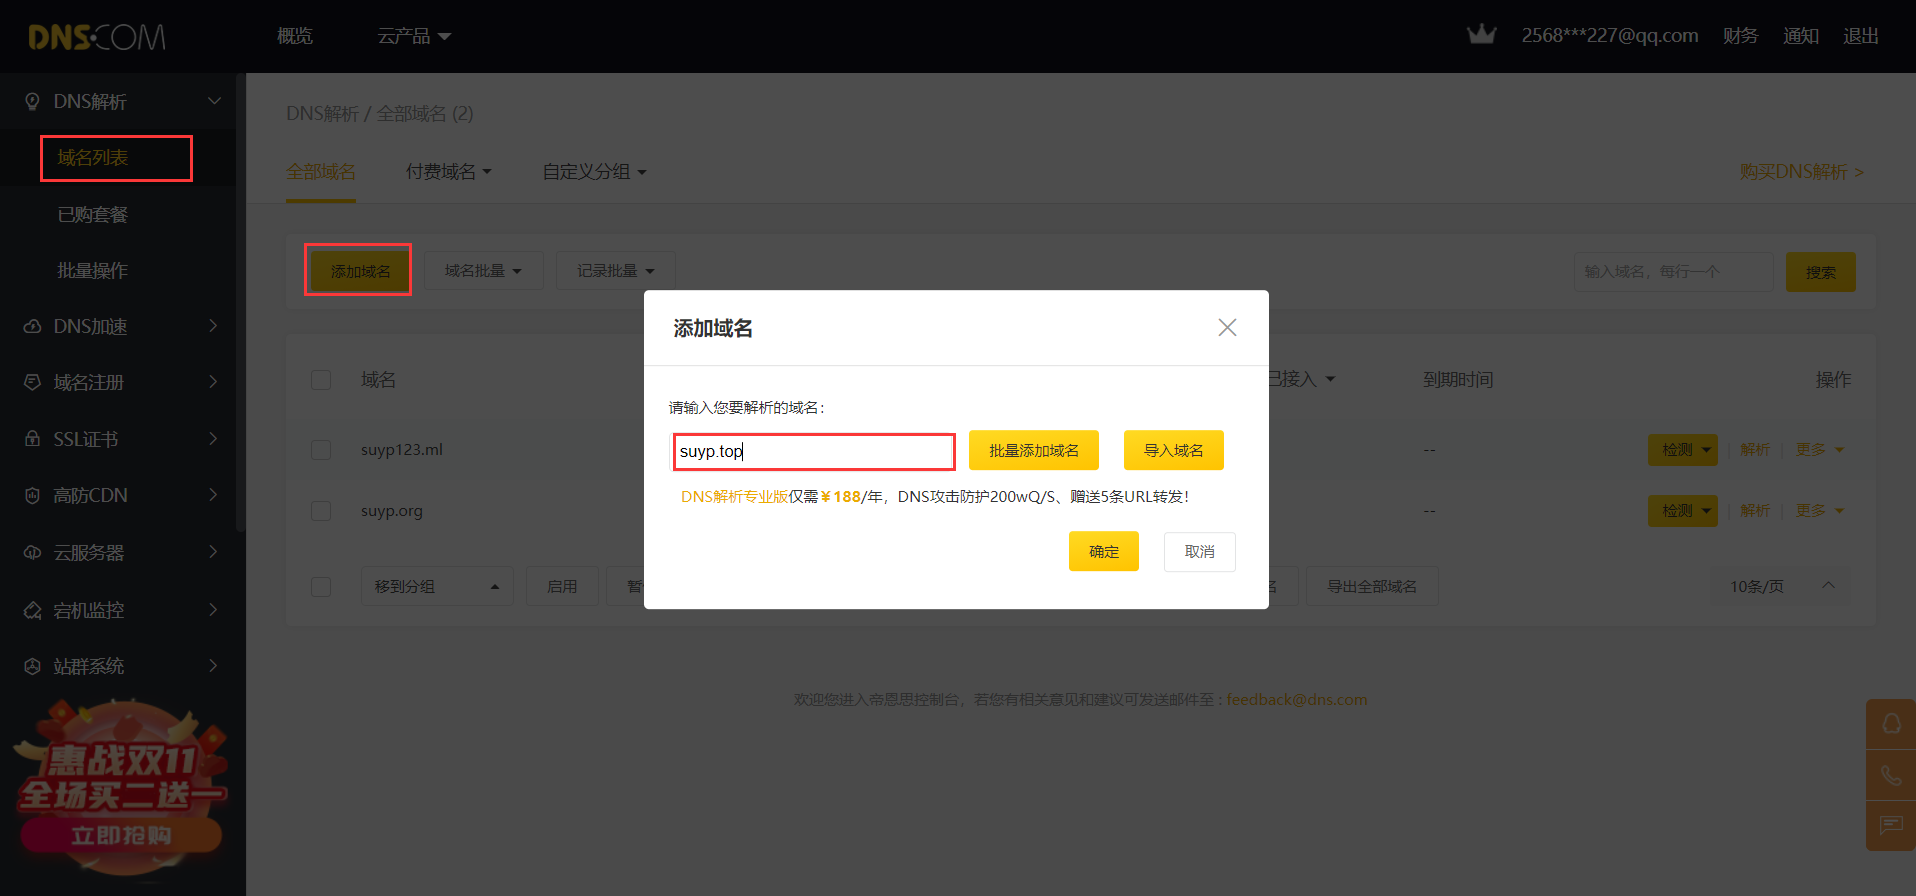This screenshot has height=896, width=1916.
Task: Expand the 高防CDN menu arrow
Action: [213, 495]
